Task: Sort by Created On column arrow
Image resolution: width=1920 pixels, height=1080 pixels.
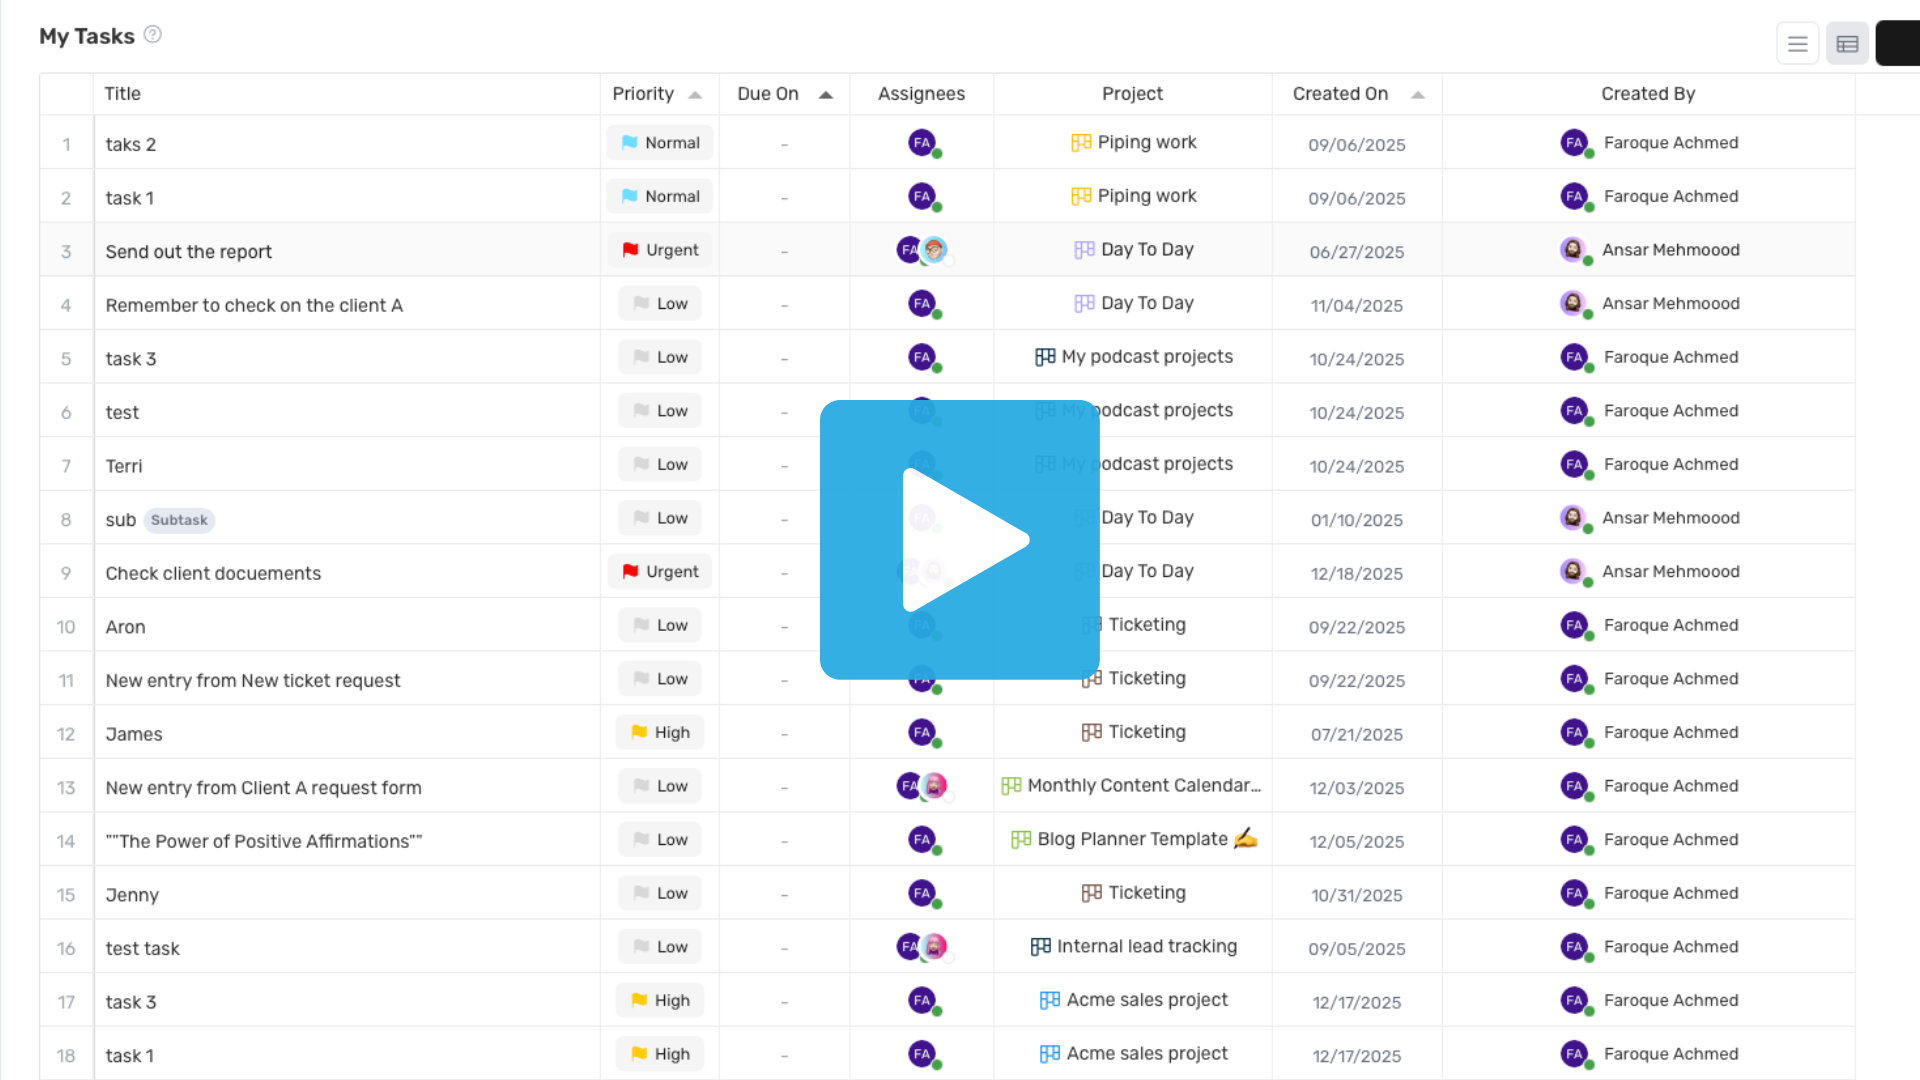Action: [1418, 95]
